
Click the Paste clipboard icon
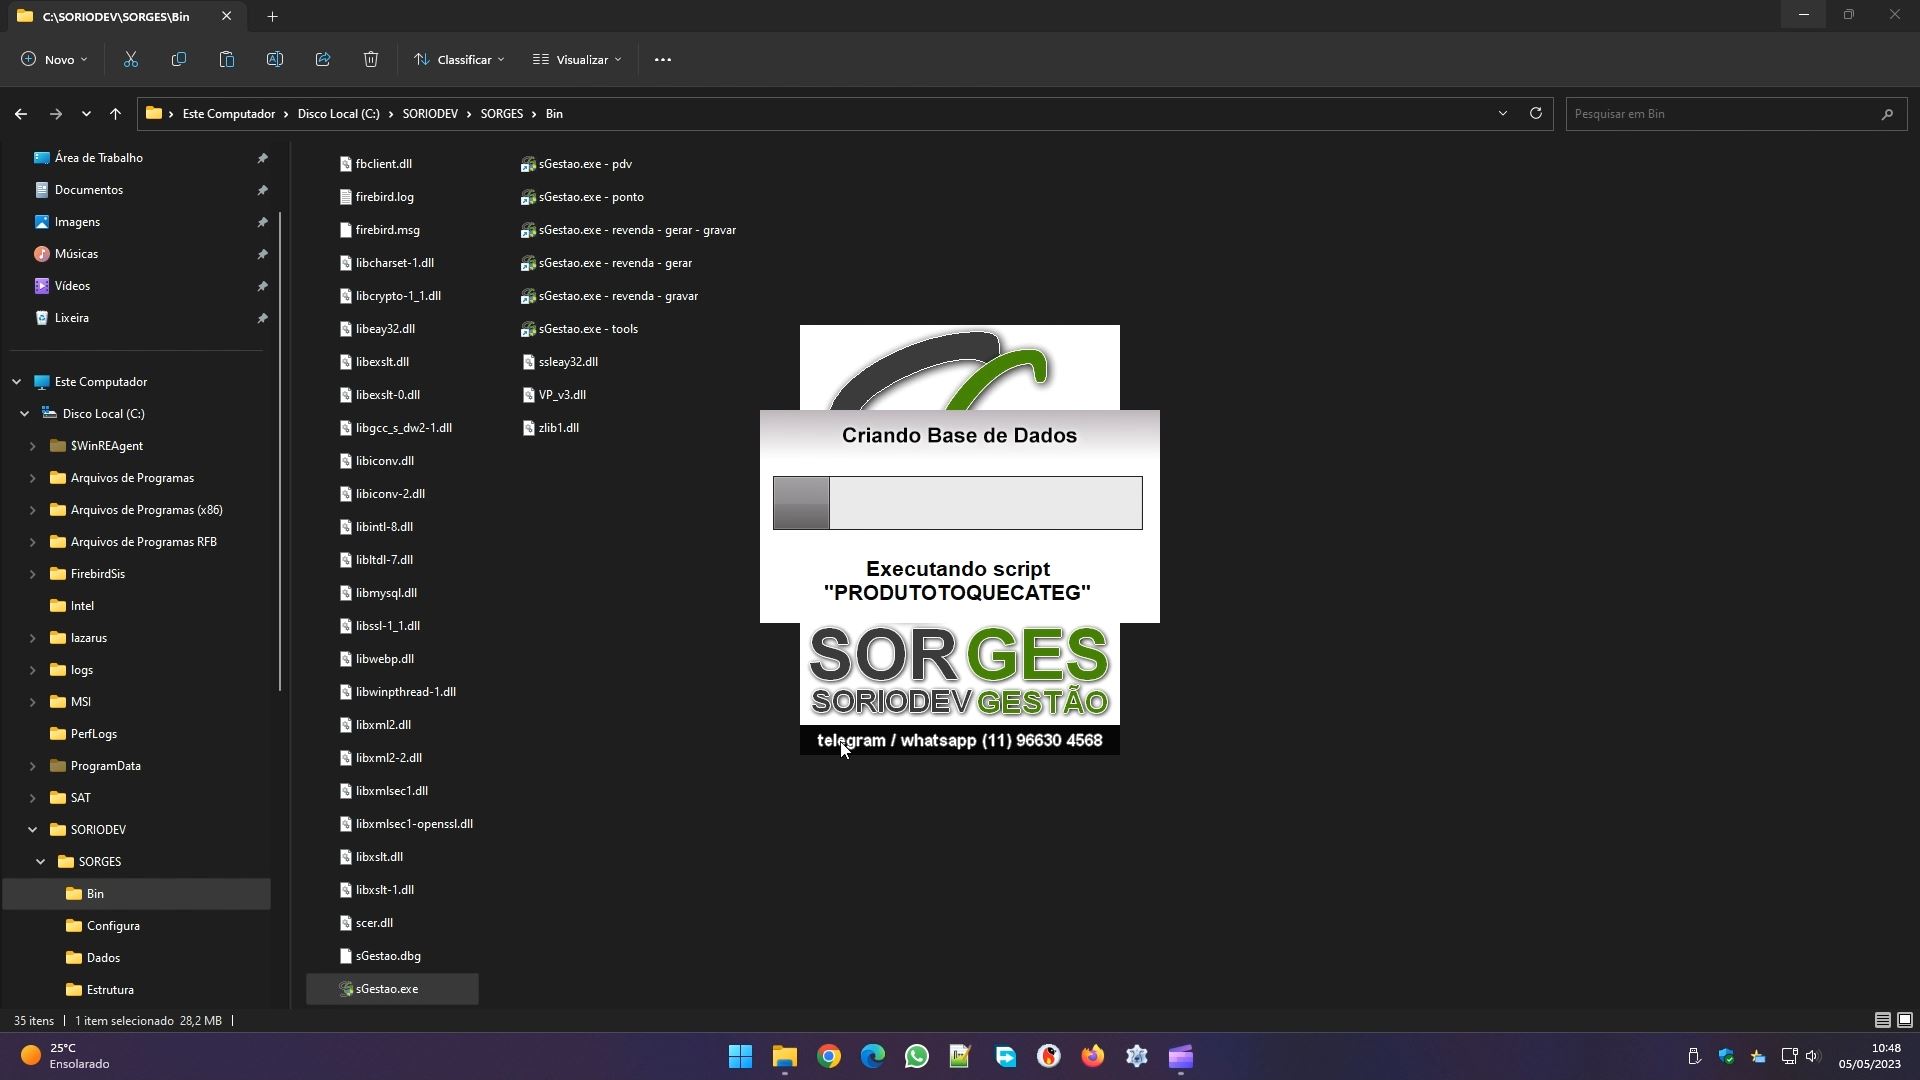(x=227, y=60)
